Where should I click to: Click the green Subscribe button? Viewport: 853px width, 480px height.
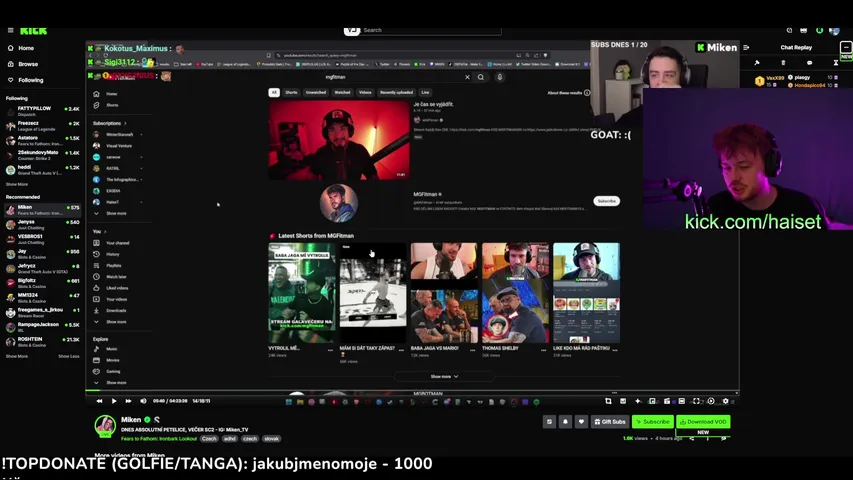coord(652,422)
